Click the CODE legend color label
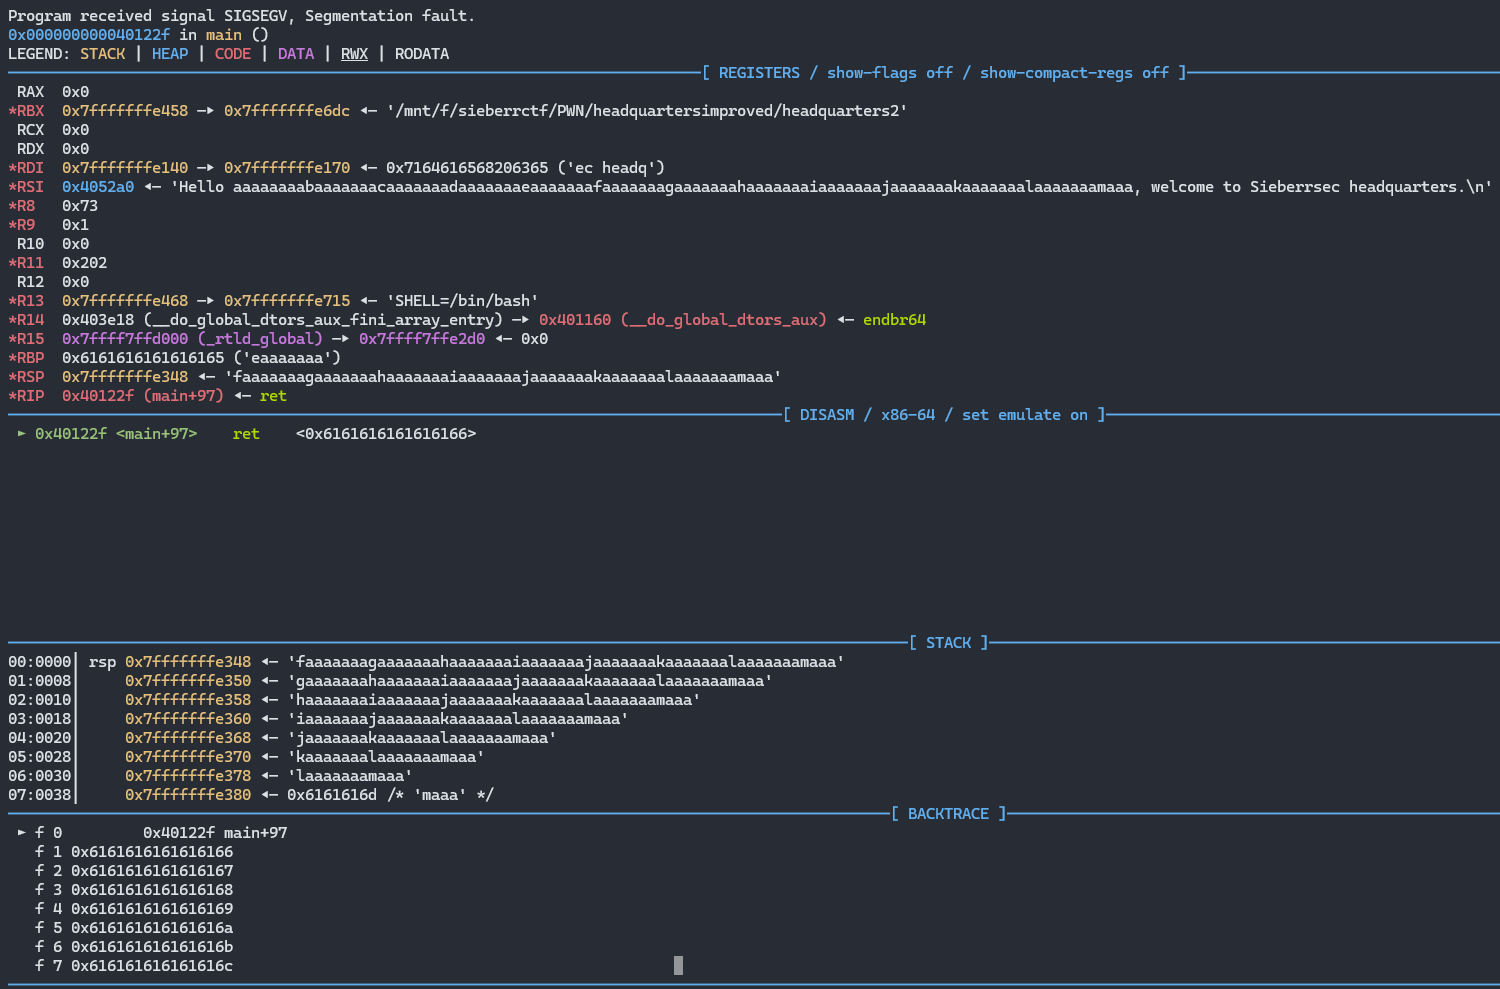This screenshot has height=989, width=1500. [233, 54]
